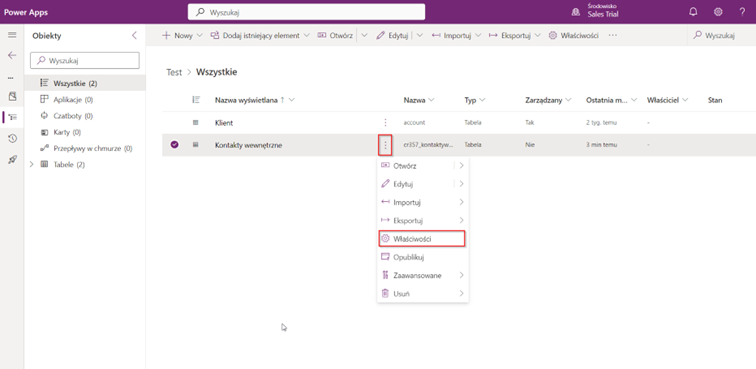Choose Zaawansowane in the context menu
756x369 pixels.
tap(423, 275)
